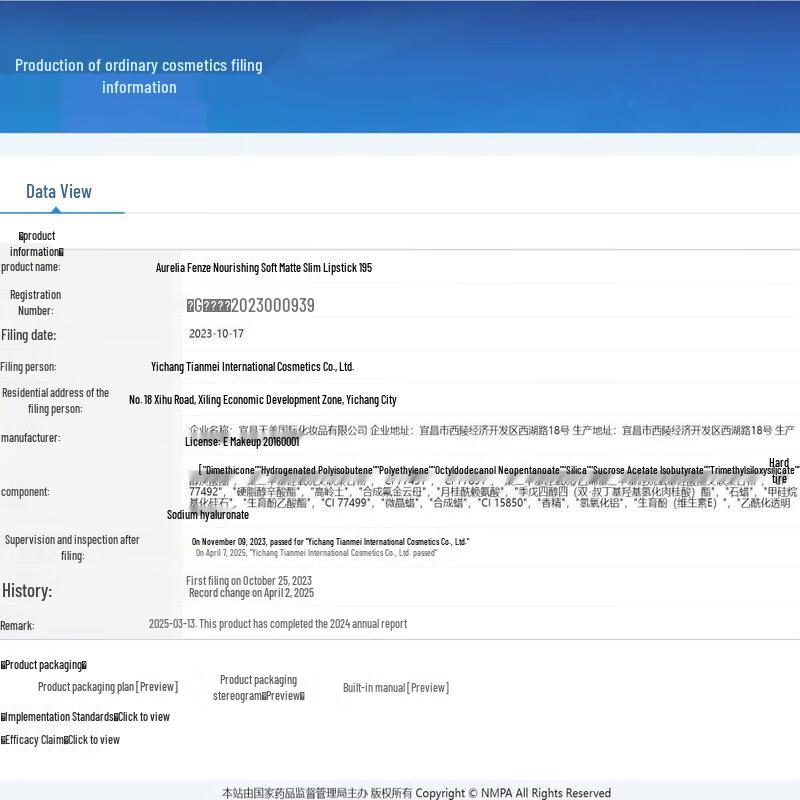Click filing person Yichang Tianmei International Cosmetics

(253, 367)
